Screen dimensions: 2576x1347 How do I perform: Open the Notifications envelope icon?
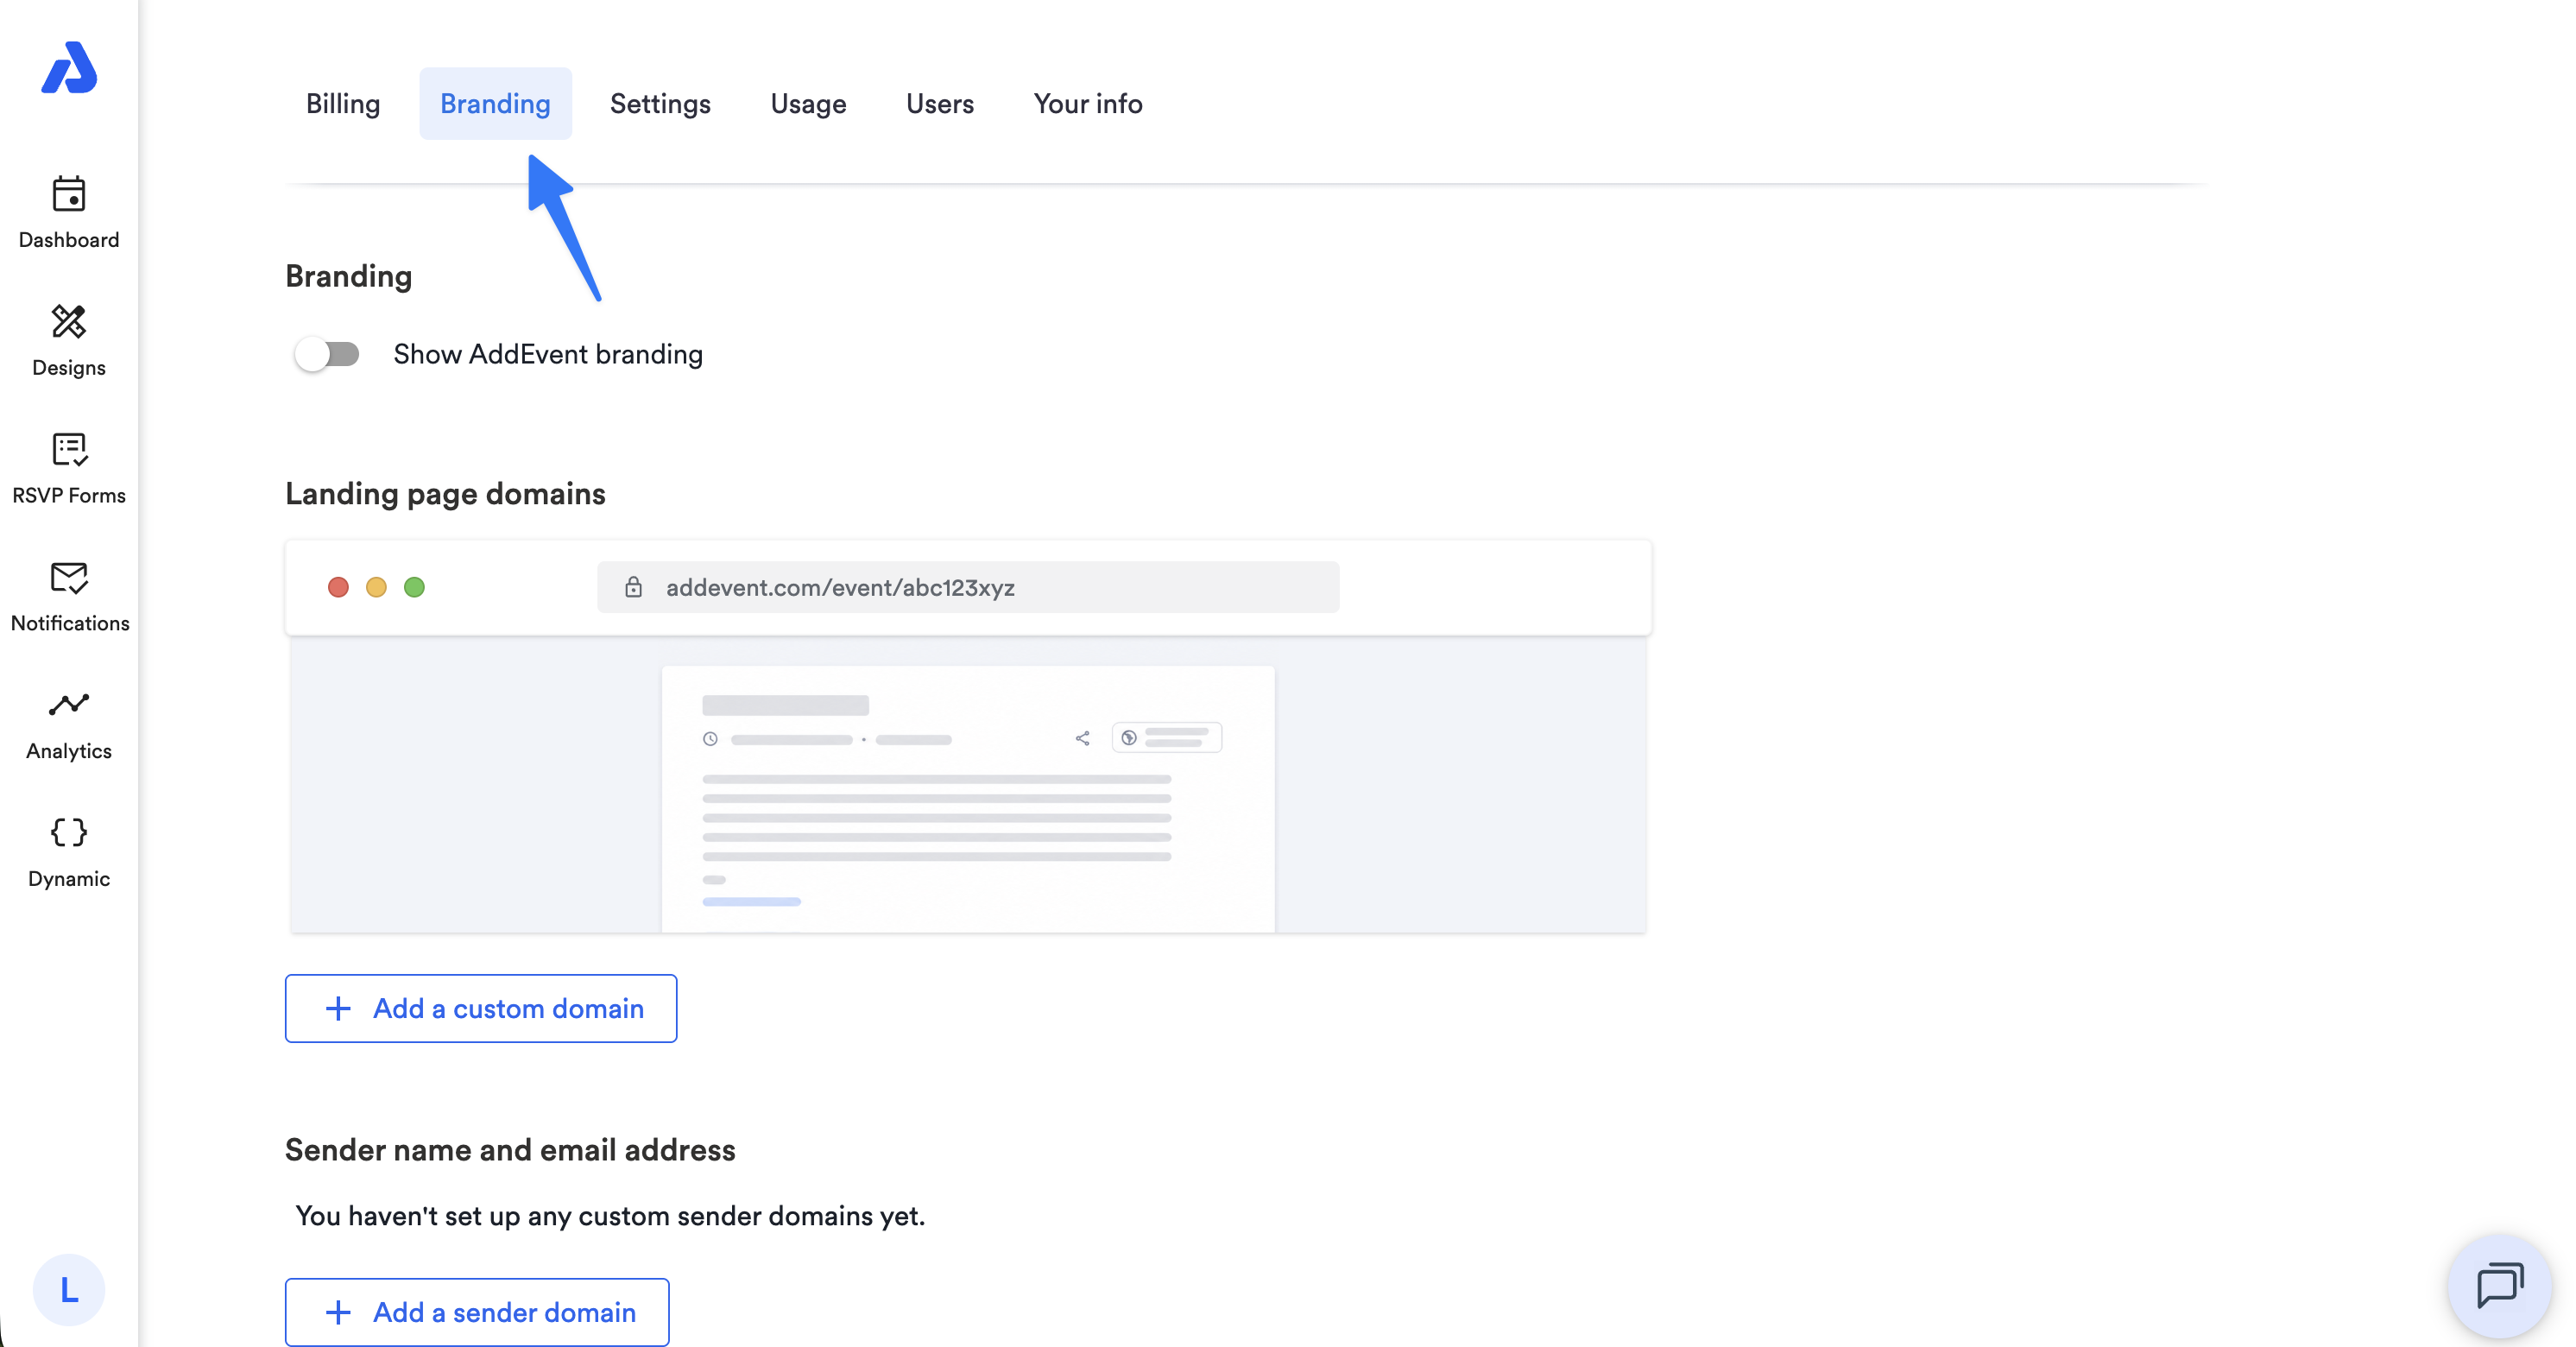pyautogui.click(x=69, y=578)
